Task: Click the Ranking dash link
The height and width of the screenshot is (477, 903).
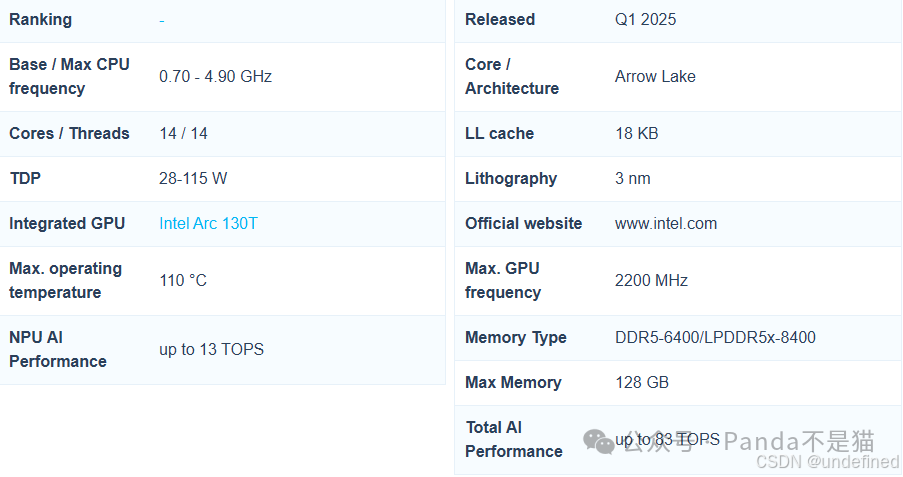Action: click(x=162, y=21)
